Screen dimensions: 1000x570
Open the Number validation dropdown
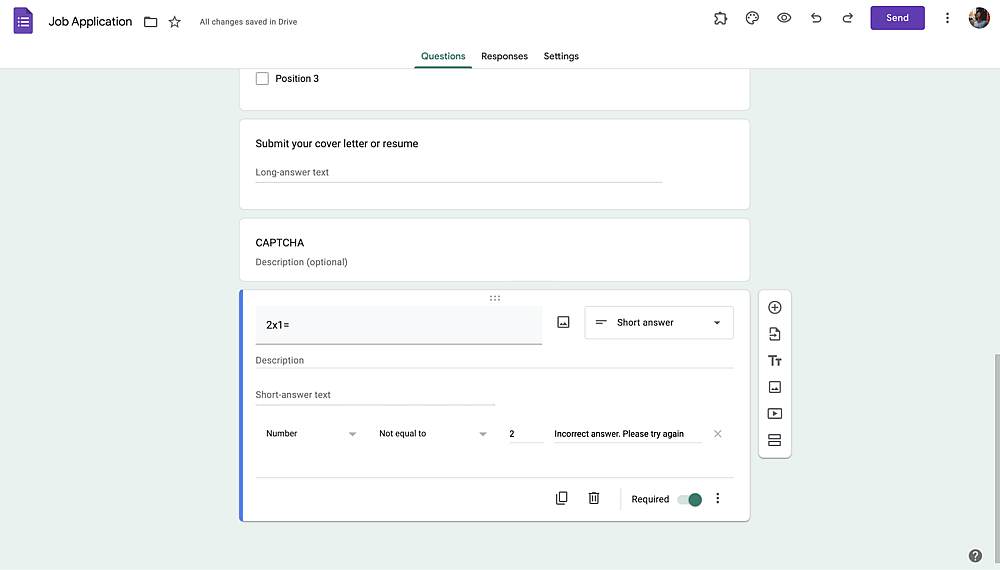(311, 434)
